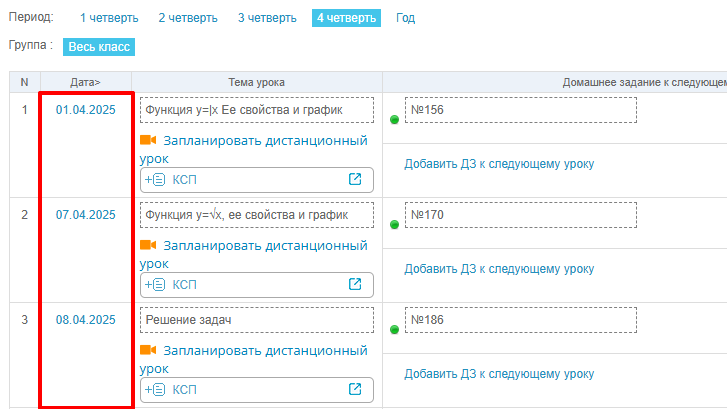Click the camera icon in lesson 1
The height and width of the screenshot is (409, 727).
149,141
